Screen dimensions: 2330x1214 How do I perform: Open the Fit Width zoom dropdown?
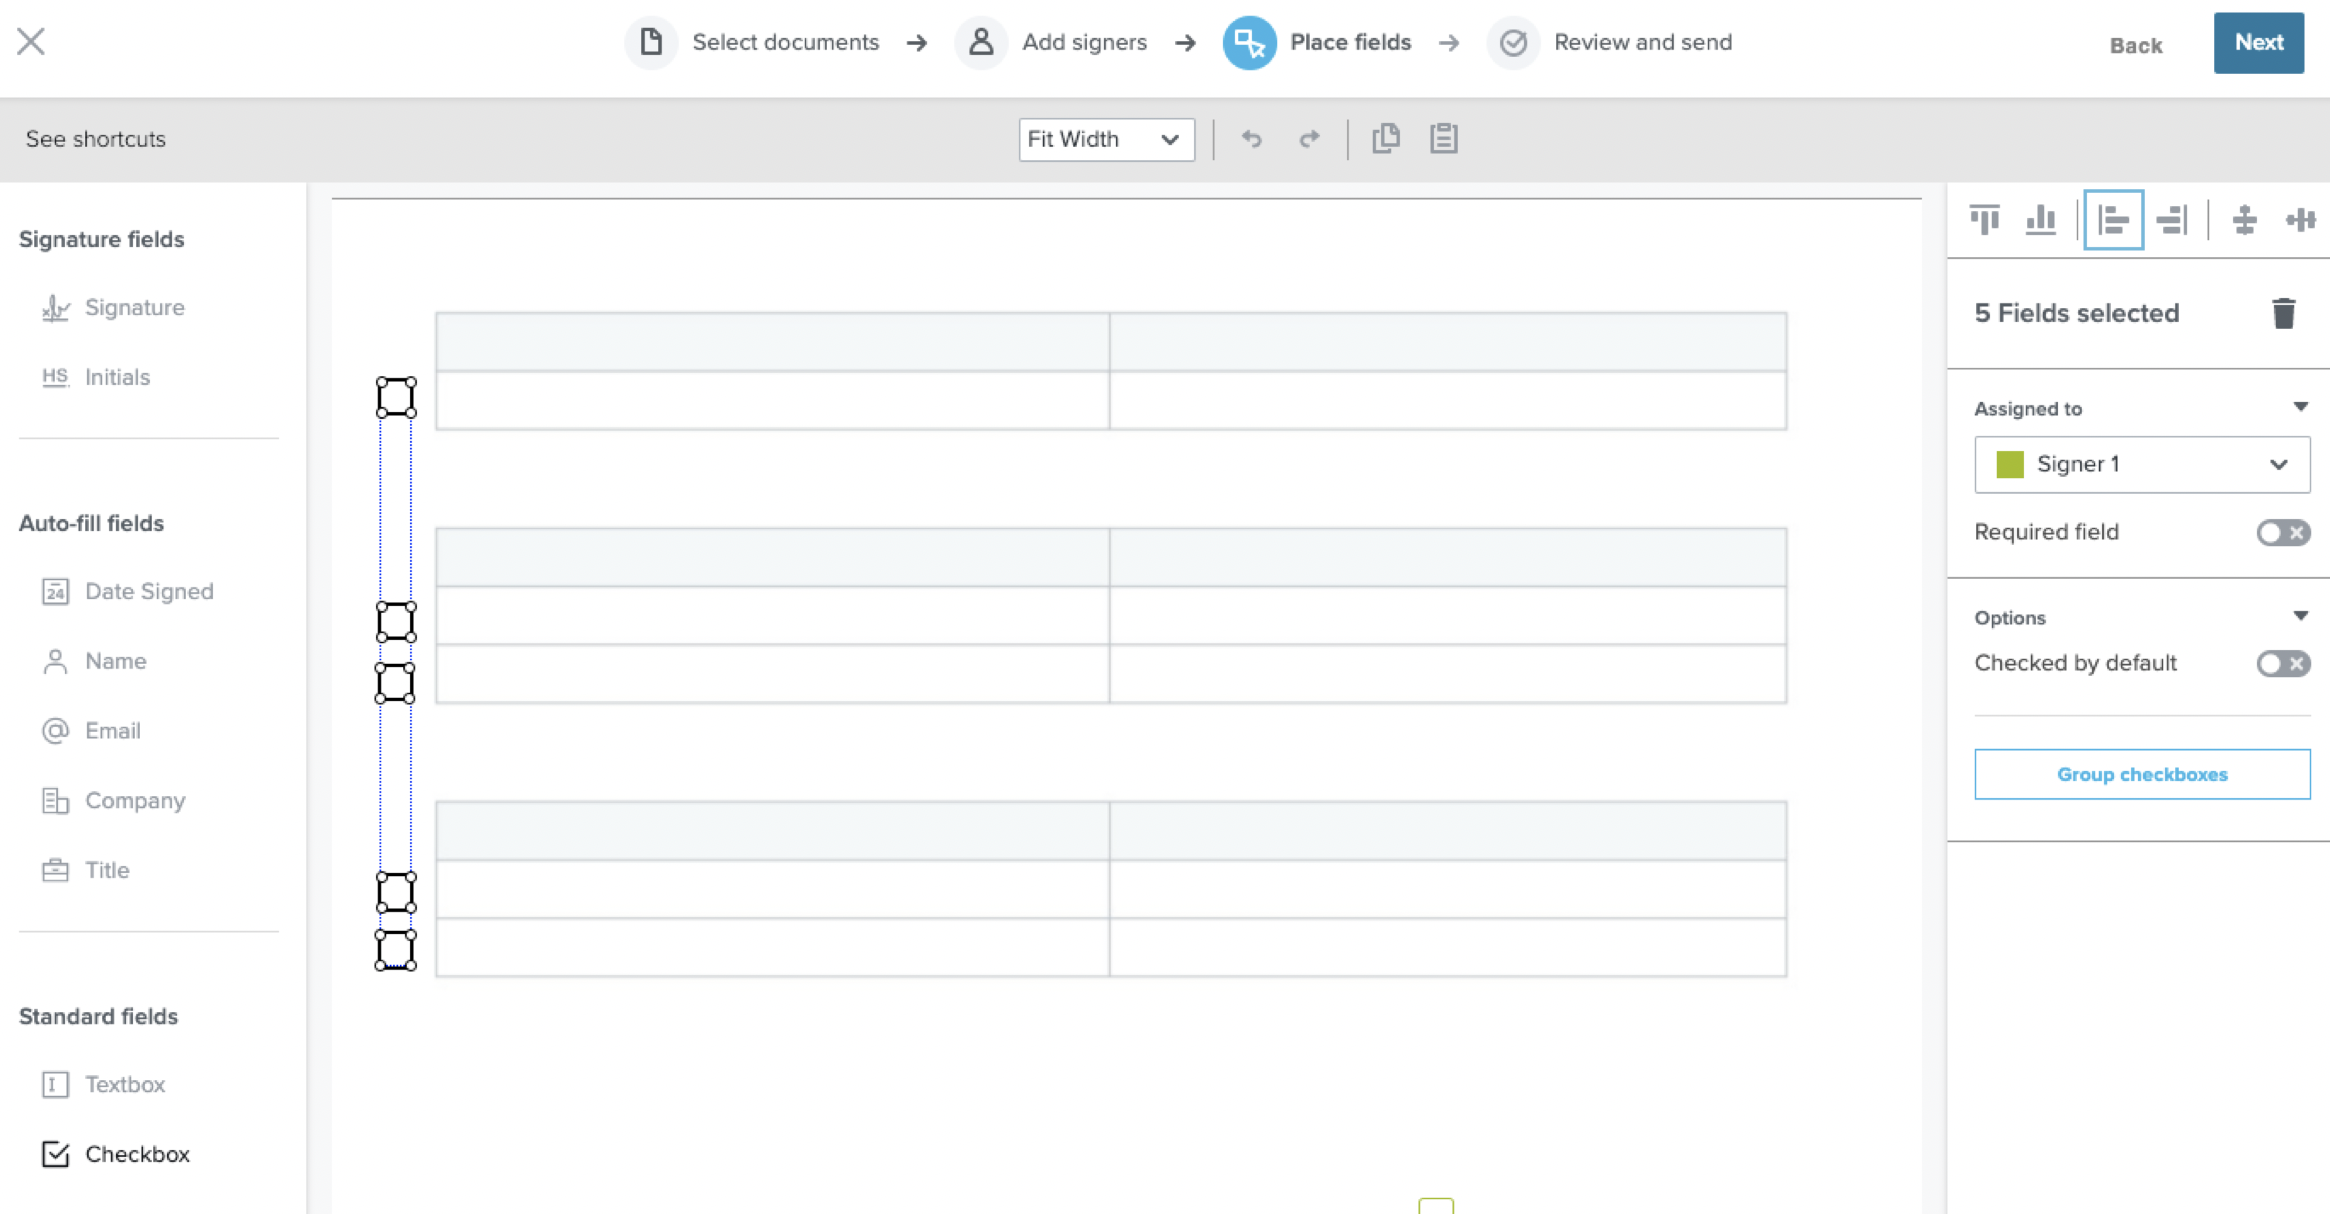1106,139
